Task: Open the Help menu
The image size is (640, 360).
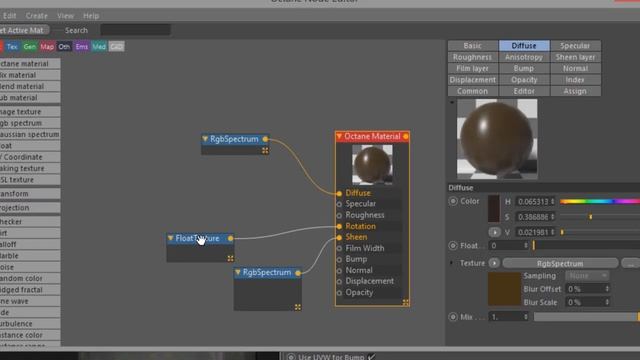Action: pyautogui.click(x=91, y=16)
